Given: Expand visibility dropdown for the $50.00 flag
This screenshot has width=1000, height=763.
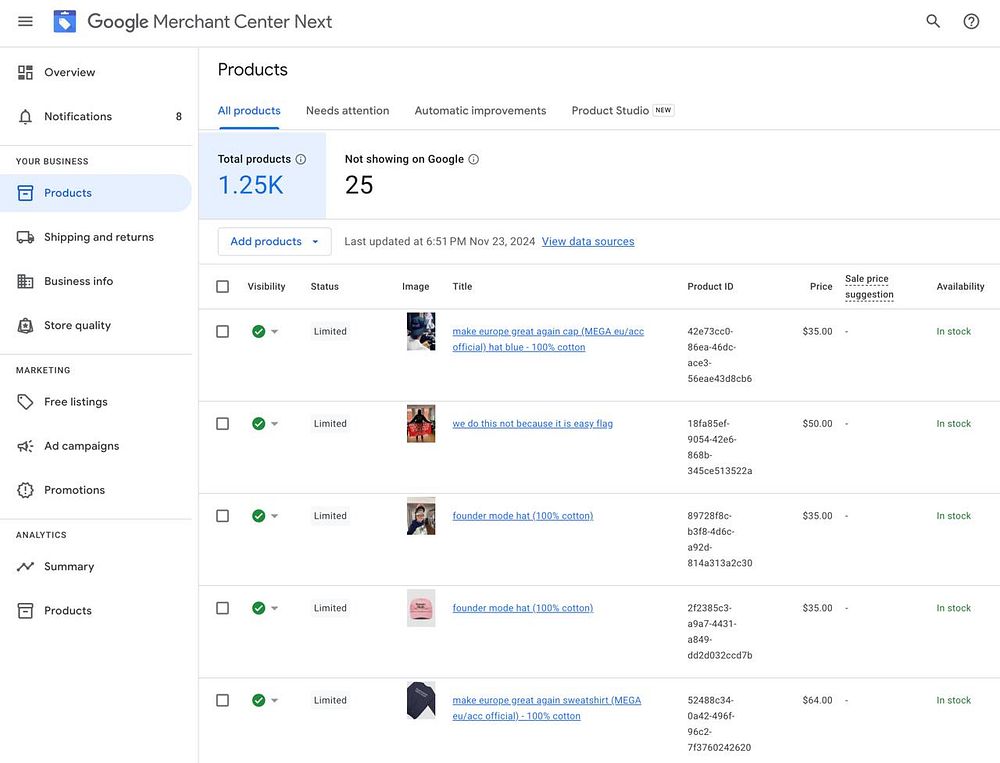Looking at the screenshot, I should click(275, 424).
